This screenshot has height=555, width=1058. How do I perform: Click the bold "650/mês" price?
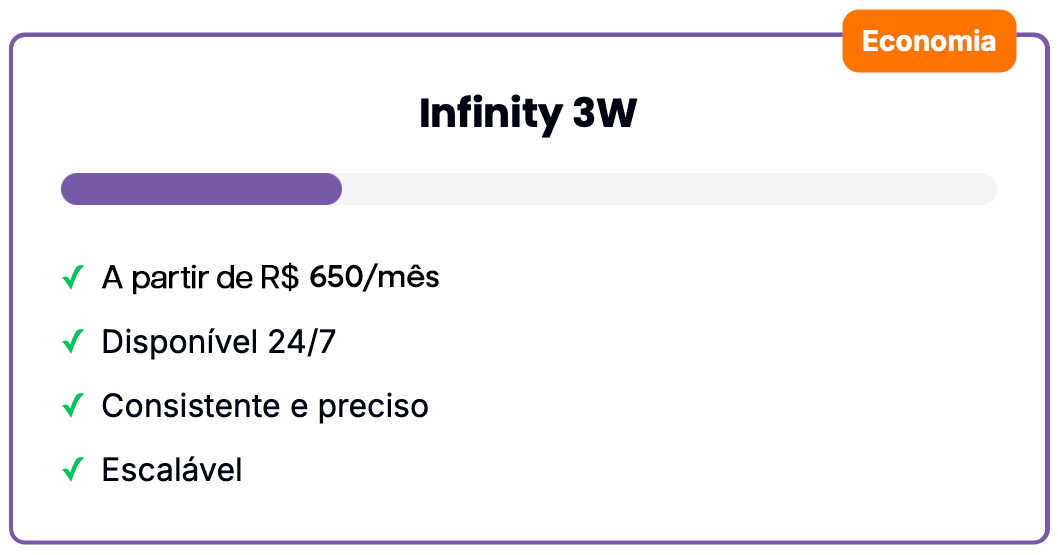coord(374,277)
